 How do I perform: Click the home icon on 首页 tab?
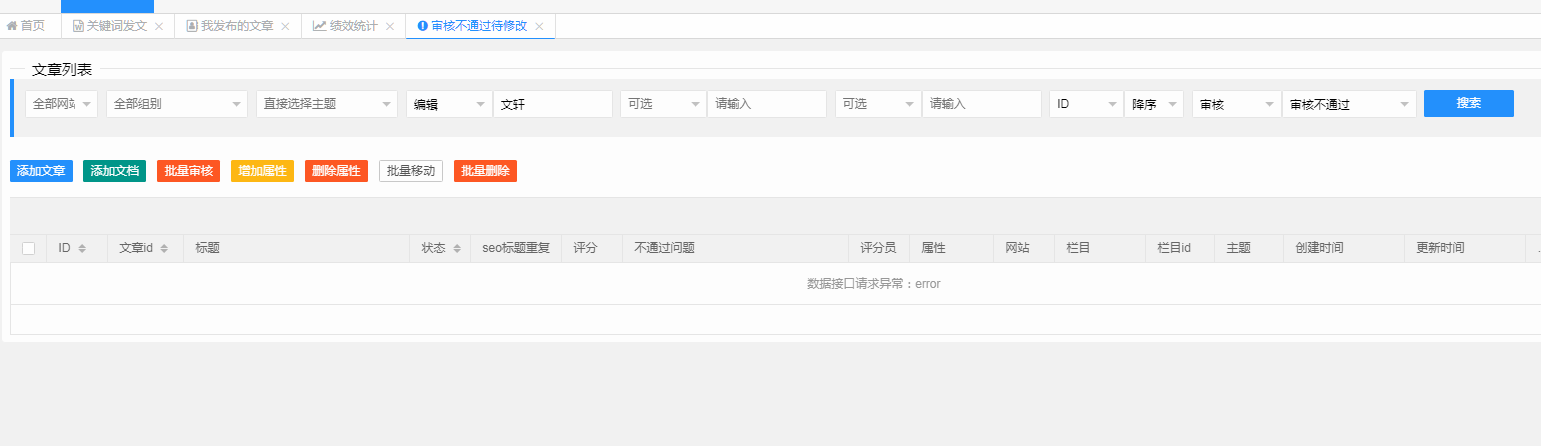pos(12,26)
